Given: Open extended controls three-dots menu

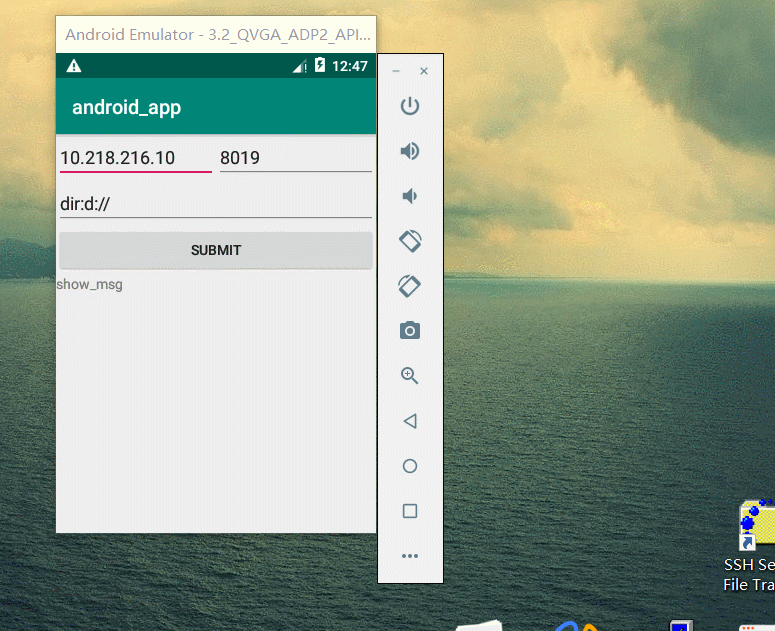Looking at the screenshot, I should click(x=410, y=556).
